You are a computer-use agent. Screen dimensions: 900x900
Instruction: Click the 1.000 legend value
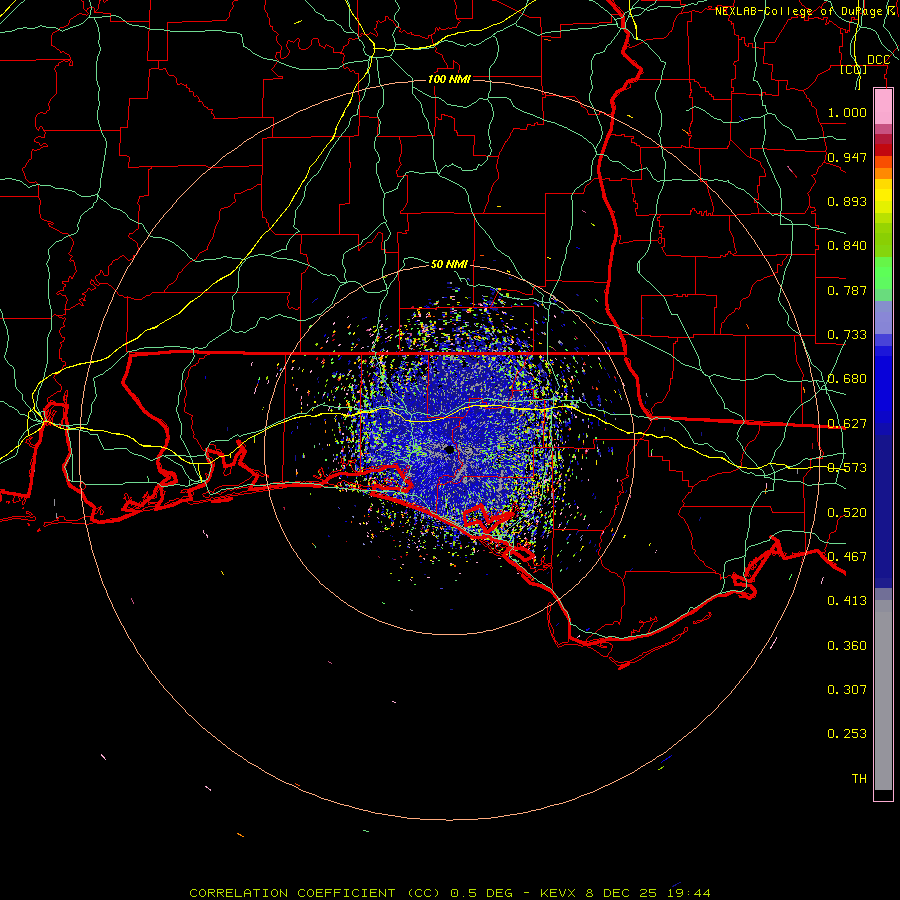coord(847,112)
